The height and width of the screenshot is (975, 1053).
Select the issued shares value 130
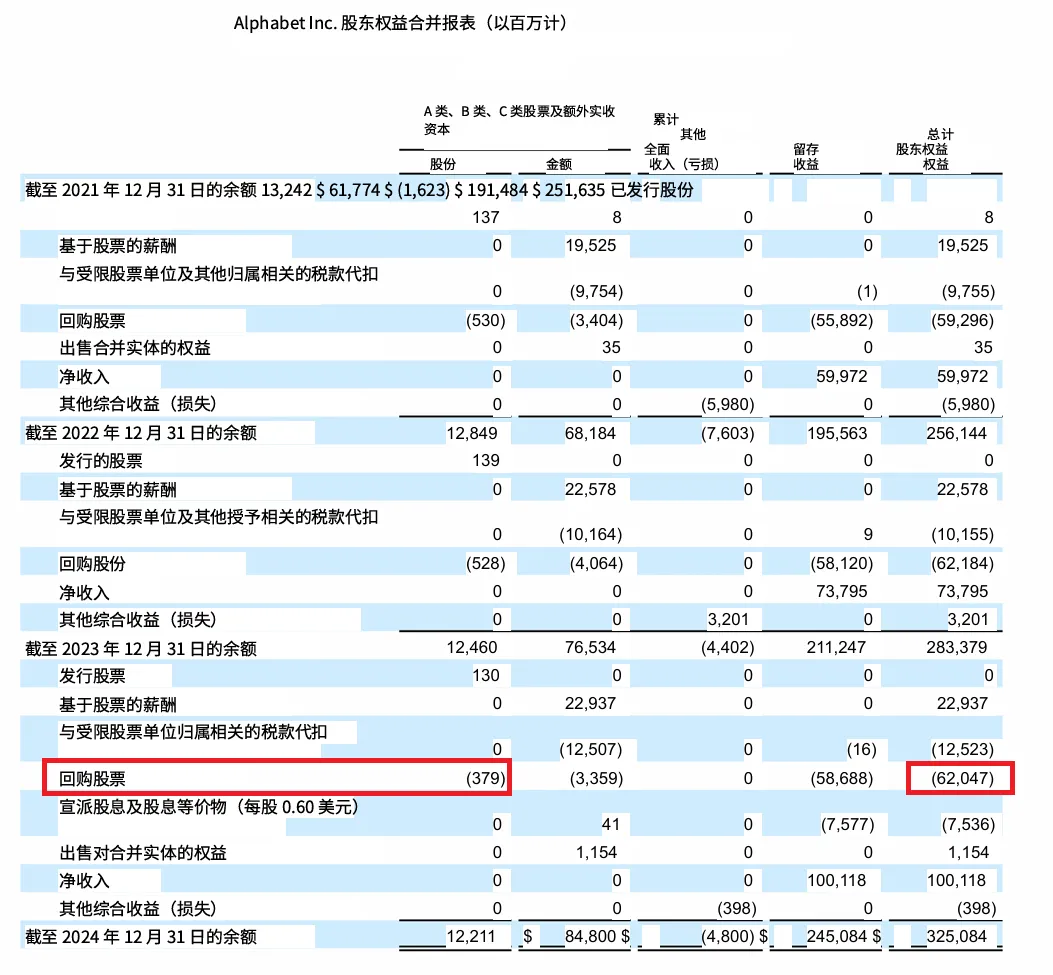pos(486,676)
